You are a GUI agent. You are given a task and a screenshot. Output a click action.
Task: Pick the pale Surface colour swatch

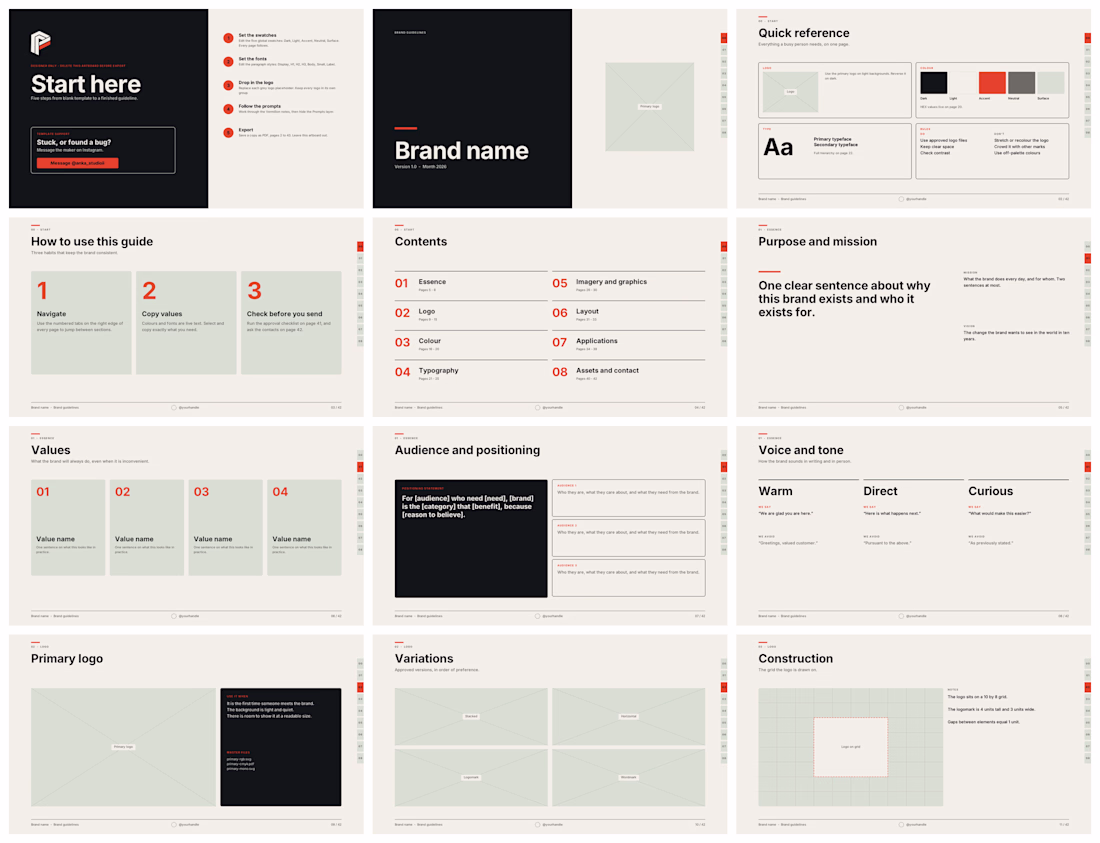1051,83
